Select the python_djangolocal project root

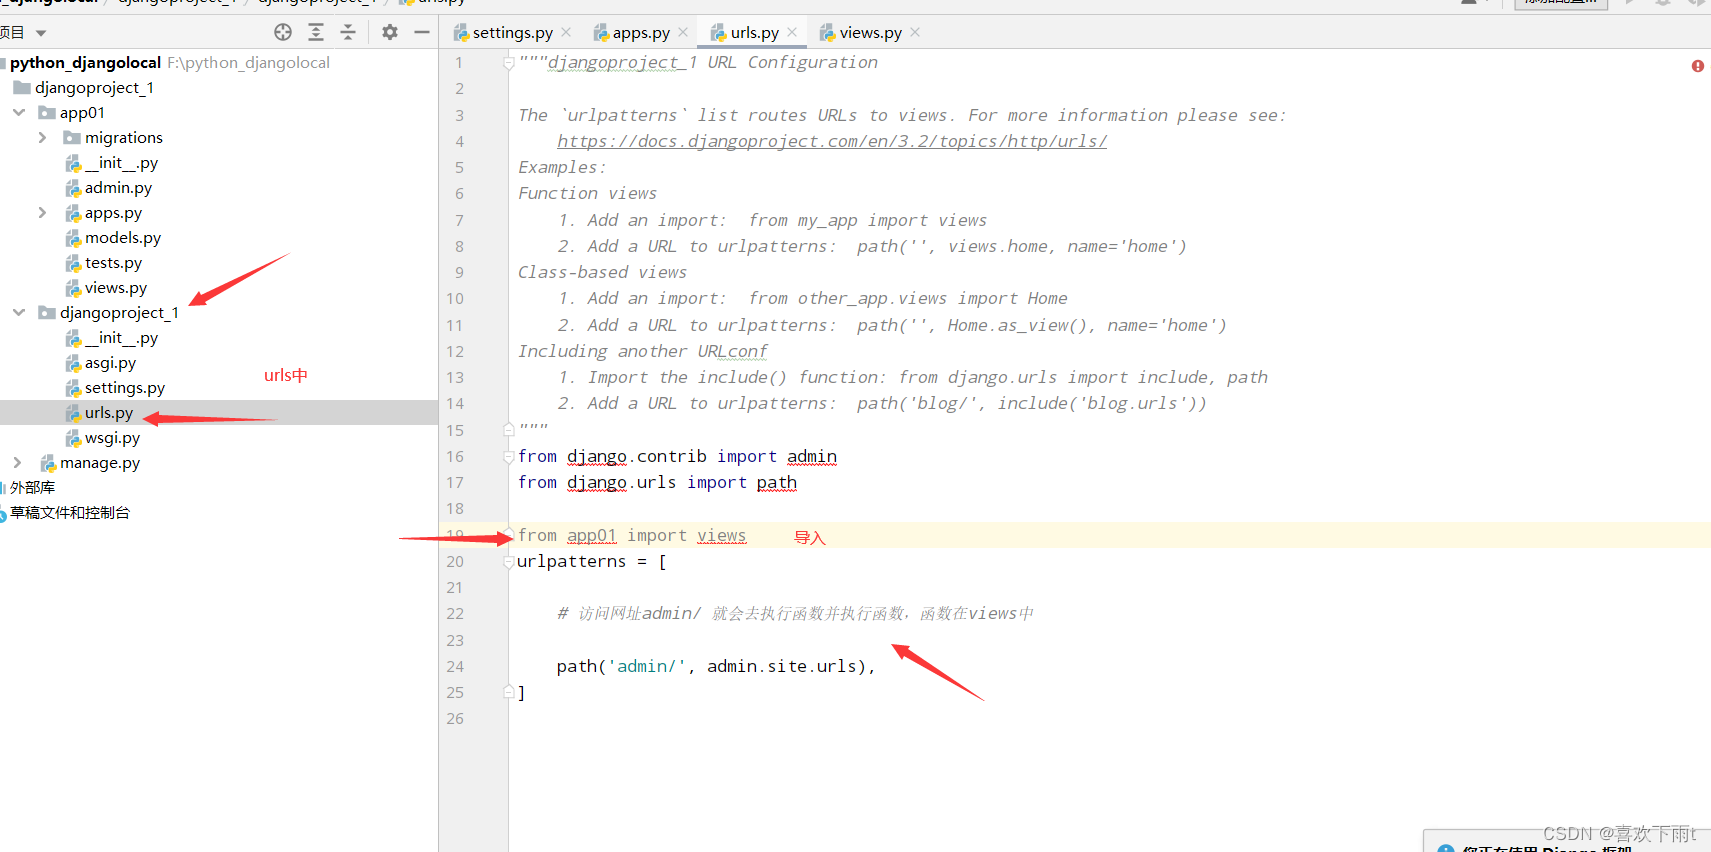[x=85, y=62]
